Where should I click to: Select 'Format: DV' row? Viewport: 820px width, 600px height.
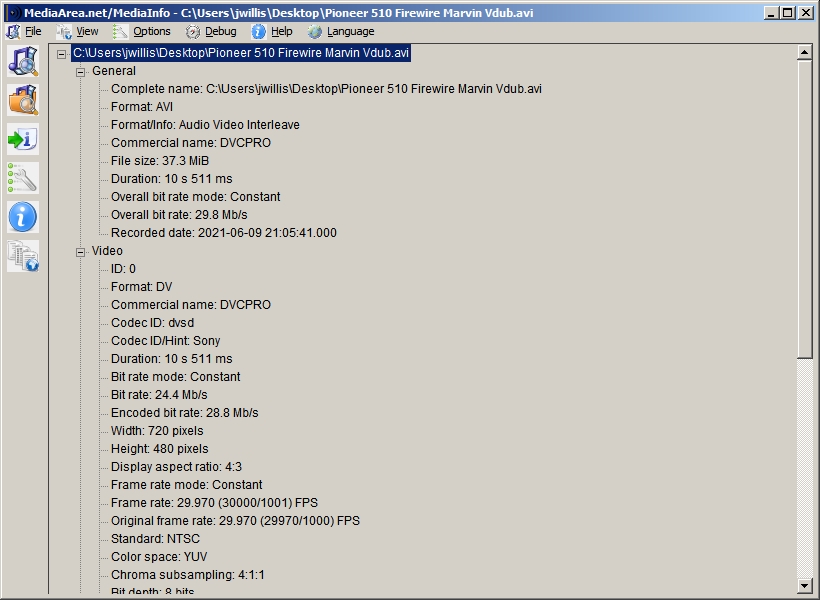coord(141,287)
